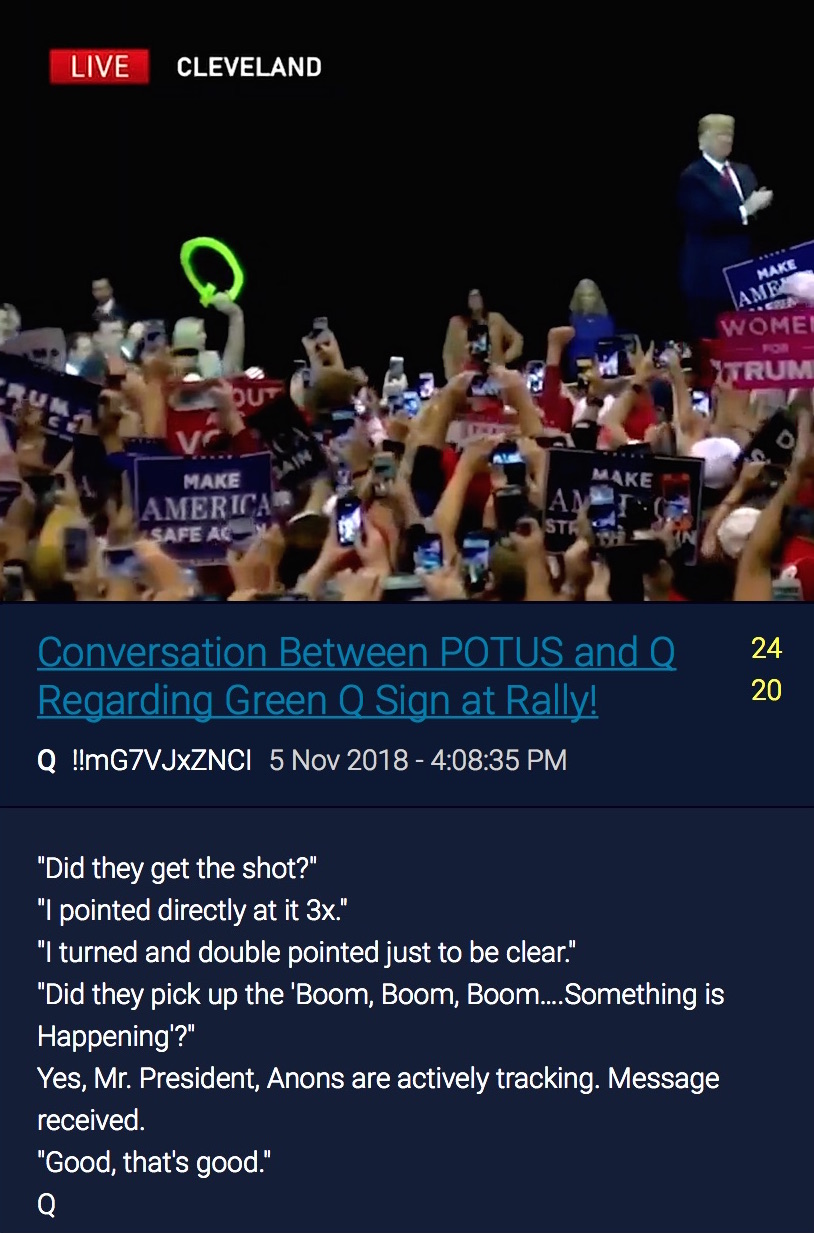Select the 'Boom, Boom, Boom' quote line
The image size is (814, 1233).
tap(381, 1015)
